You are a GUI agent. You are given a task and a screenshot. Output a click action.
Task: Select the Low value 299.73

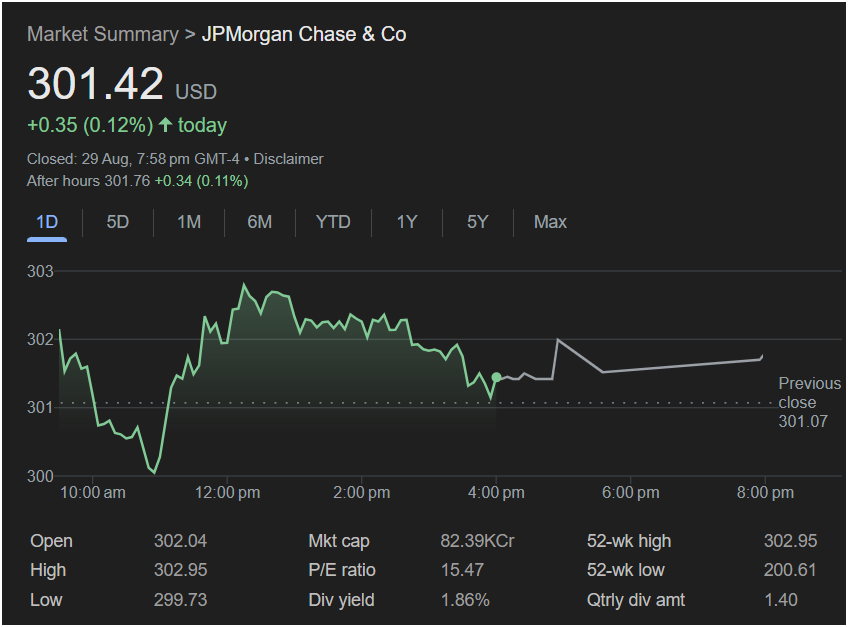click(x=181, y=600)
